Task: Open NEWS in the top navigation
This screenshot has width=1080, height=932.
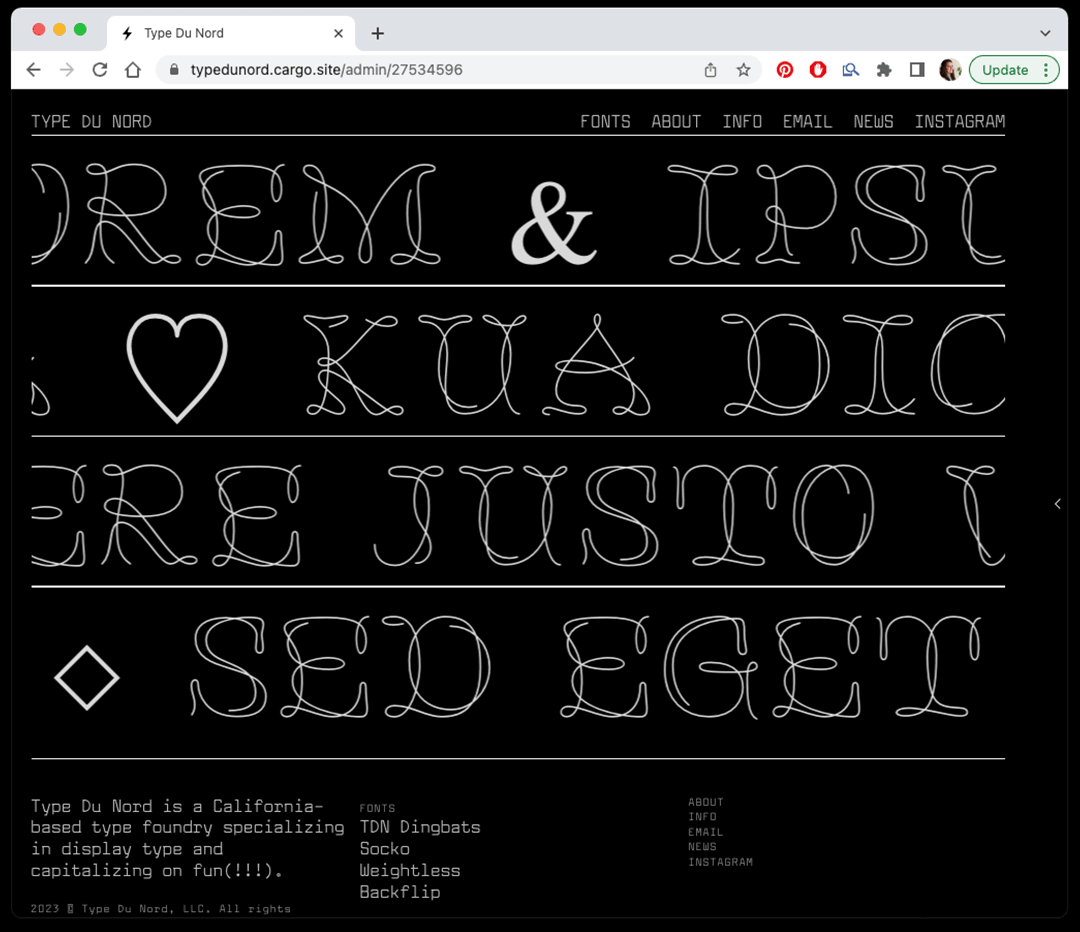Action: (x=873, y=122)
